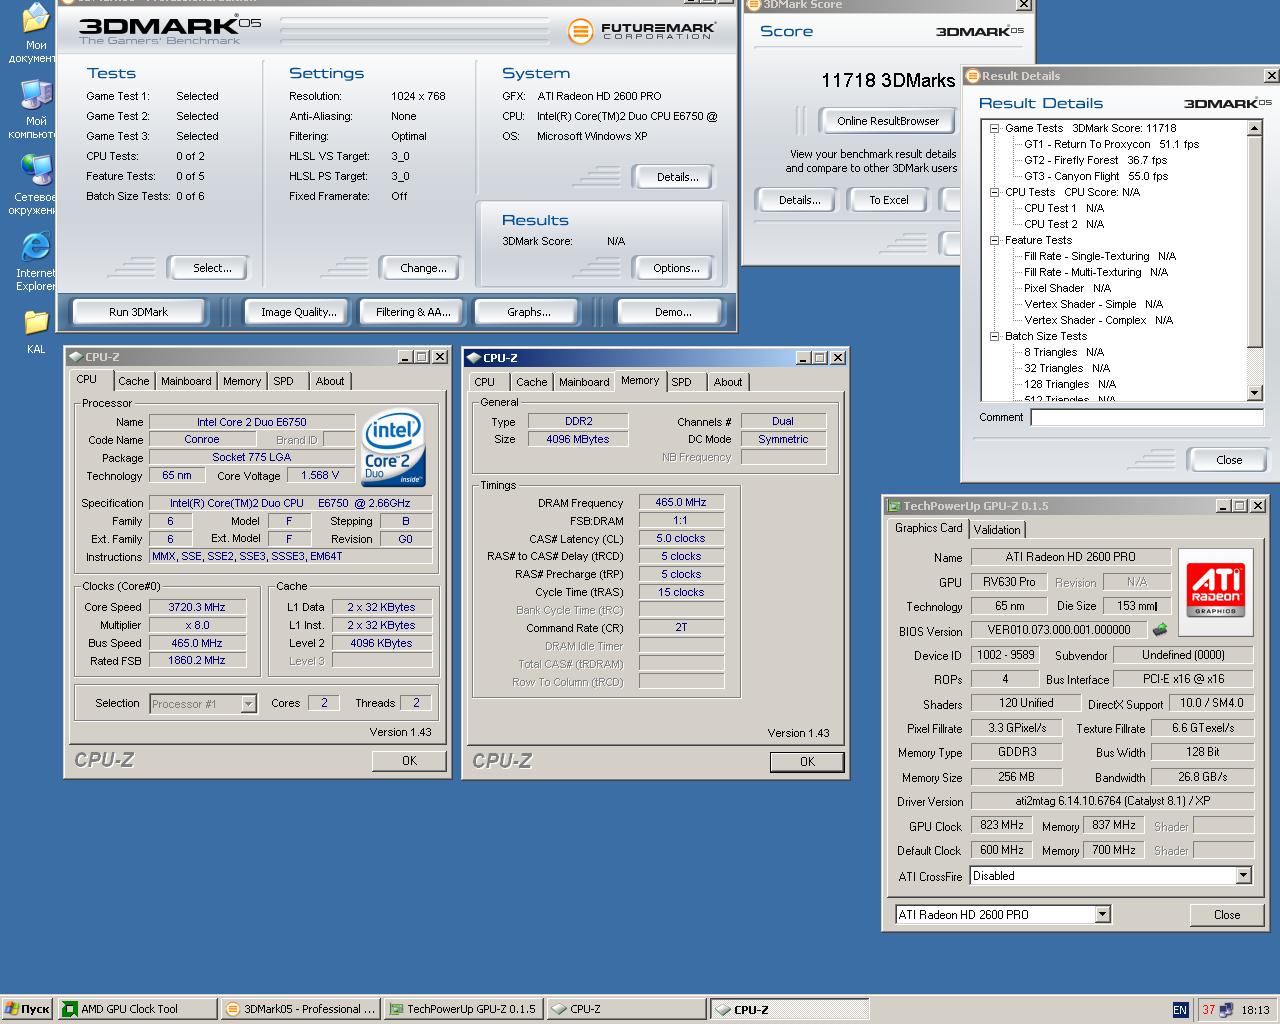Open the CPU-Z Processor selection dropdown

tap(248, 704)
